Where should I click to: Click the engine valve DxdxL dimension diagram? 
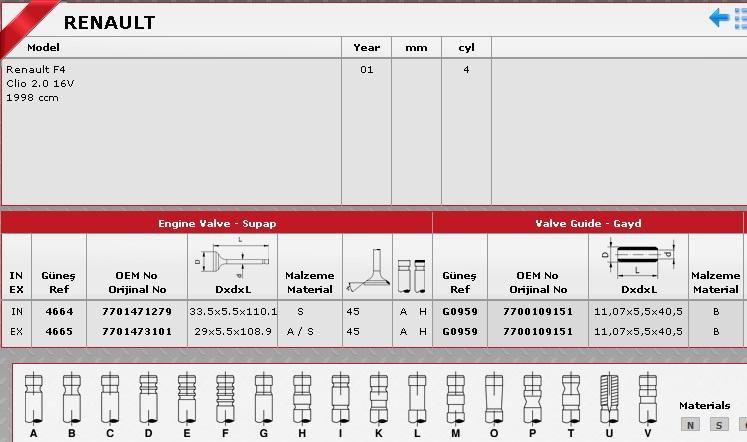pyautogui.click(x=232, y=258)
